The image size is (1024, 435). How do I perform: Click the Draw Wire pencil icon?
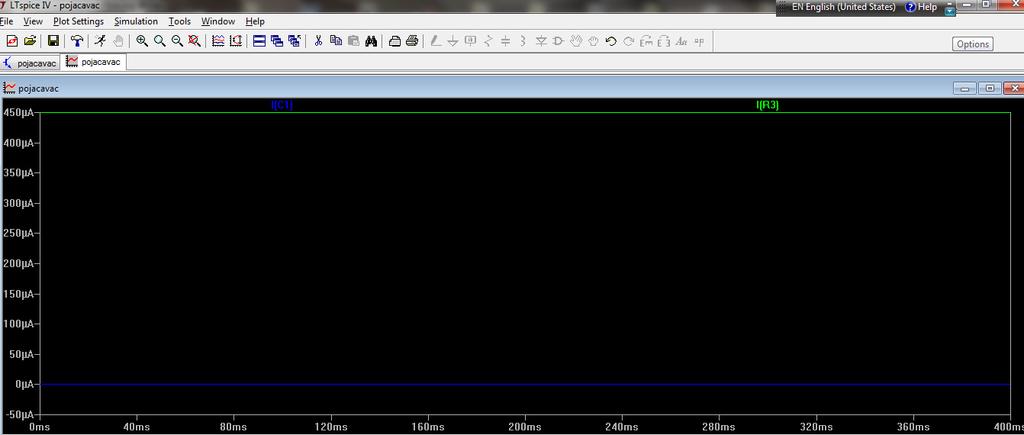pyautogui.click(x=435, y=41)
